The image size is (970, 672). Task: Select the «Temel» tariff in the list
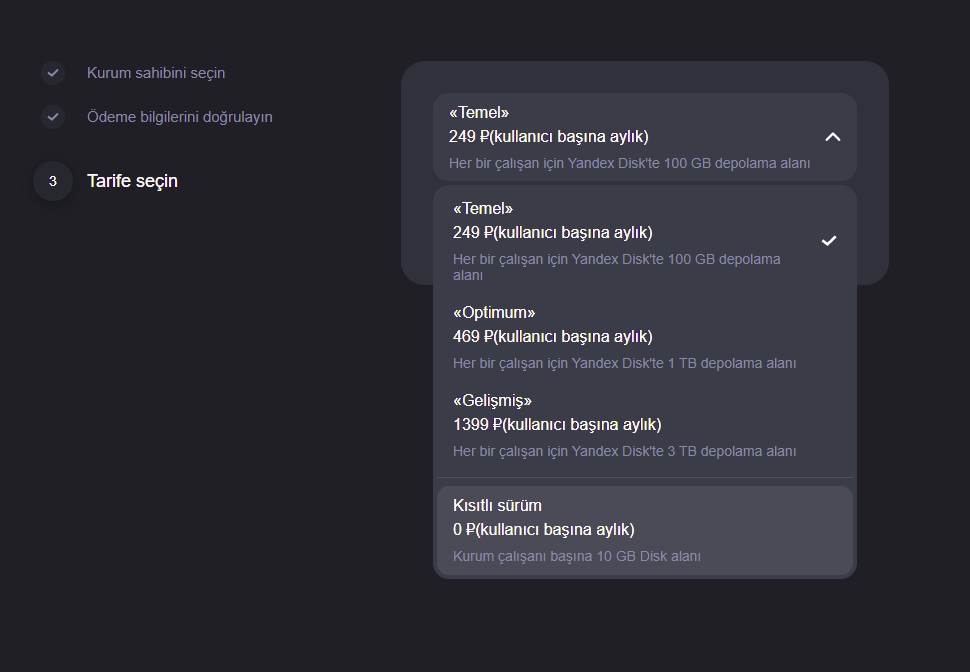tap(645, 241)
